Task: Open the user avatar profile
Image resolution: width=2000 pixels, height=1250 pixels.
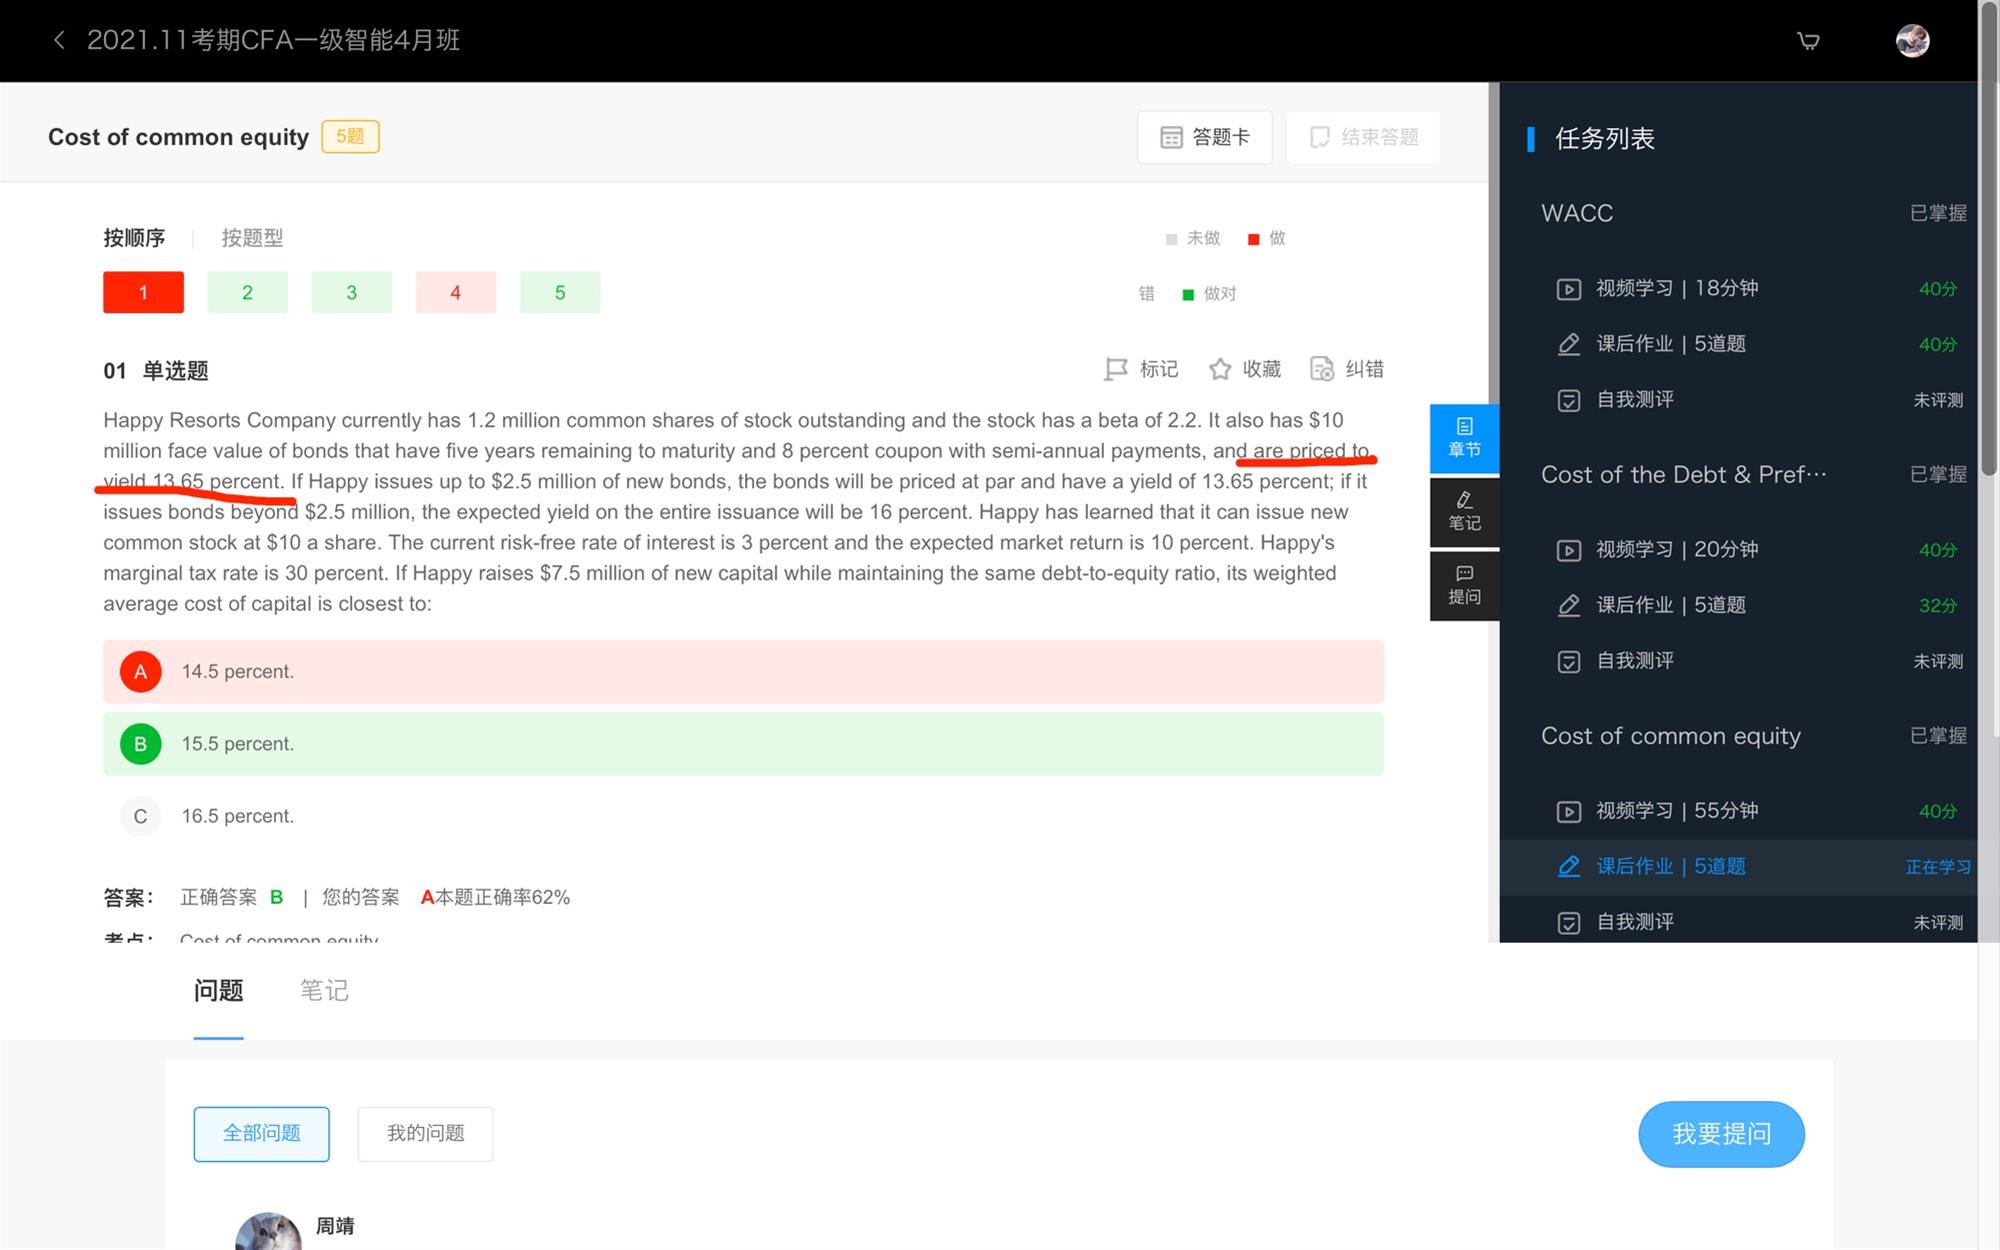Action: click(1911, 40)
